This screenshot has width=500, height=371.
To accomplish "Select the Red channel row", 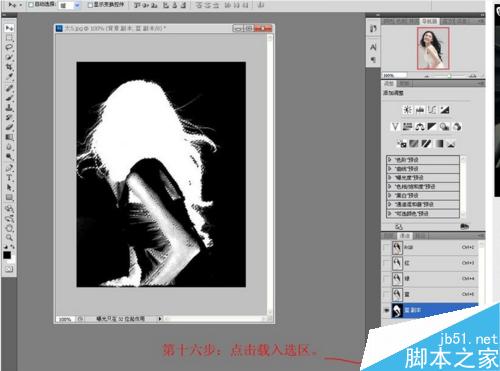I will point(432,263).
